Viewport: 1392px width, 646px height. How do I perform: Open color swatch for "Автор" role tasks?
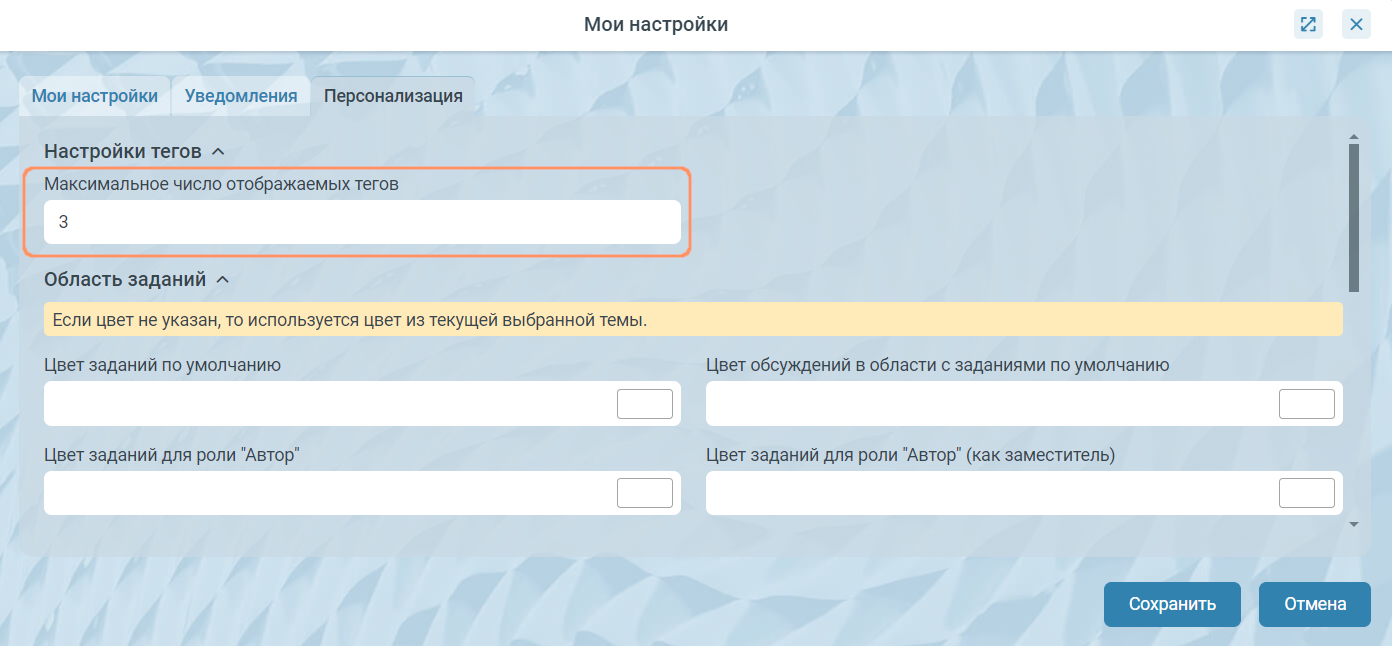click(x=645, y=493)
